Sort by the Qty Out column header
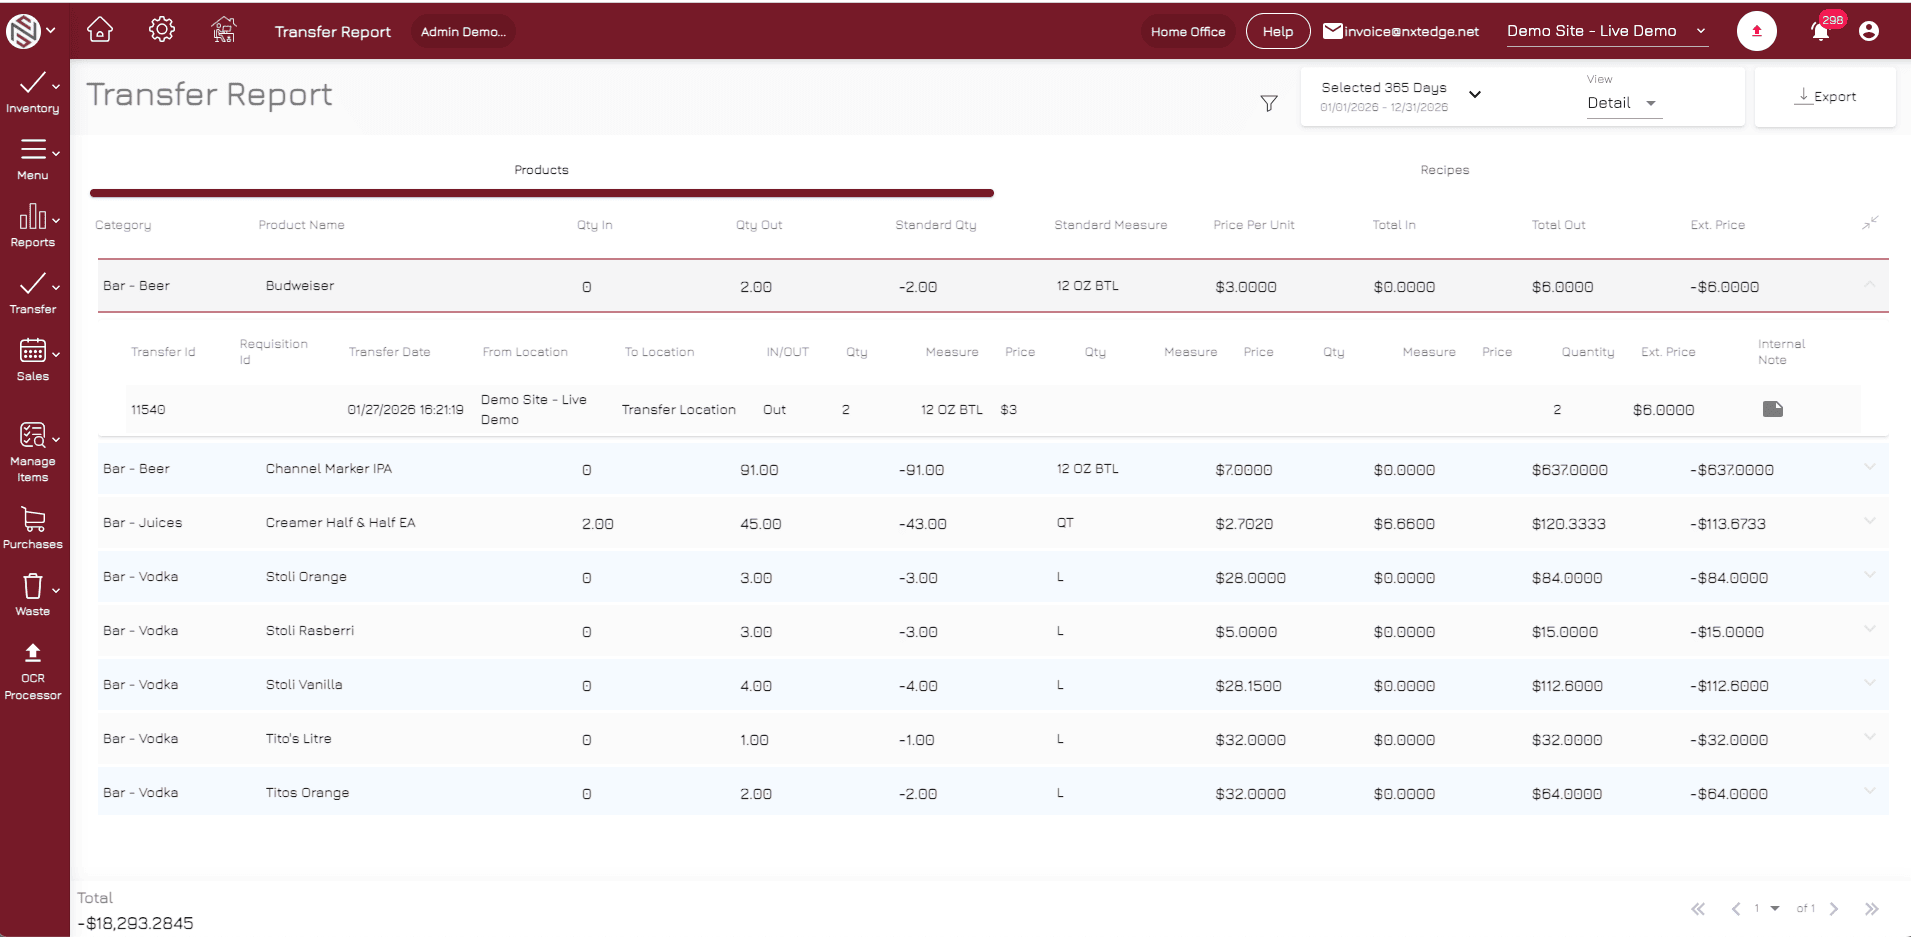Viewport: 1911px width, 937px height. click(x=759, y=225)
